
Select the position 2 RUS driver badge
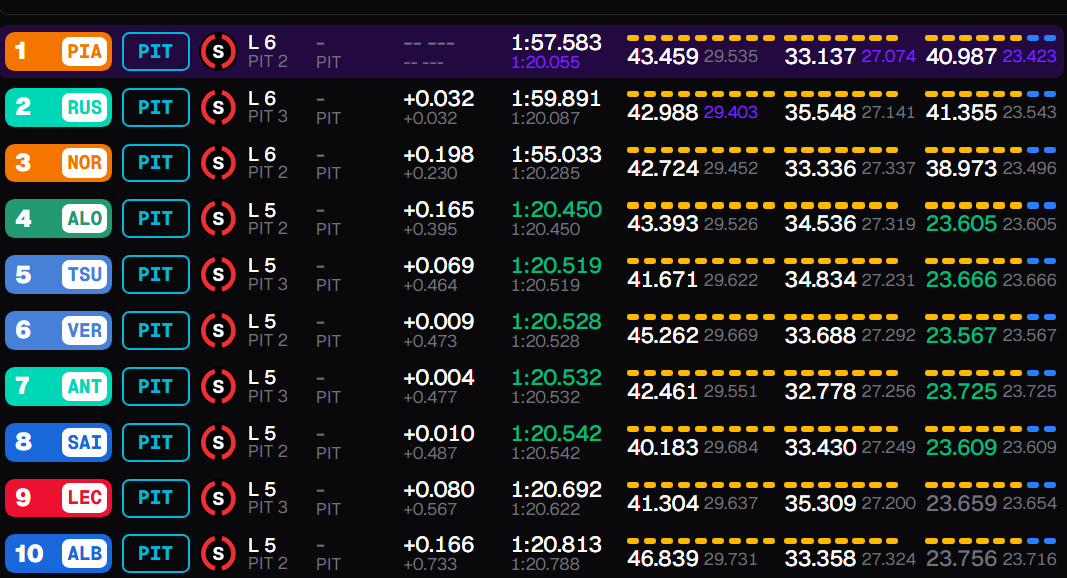click(59, 107)
